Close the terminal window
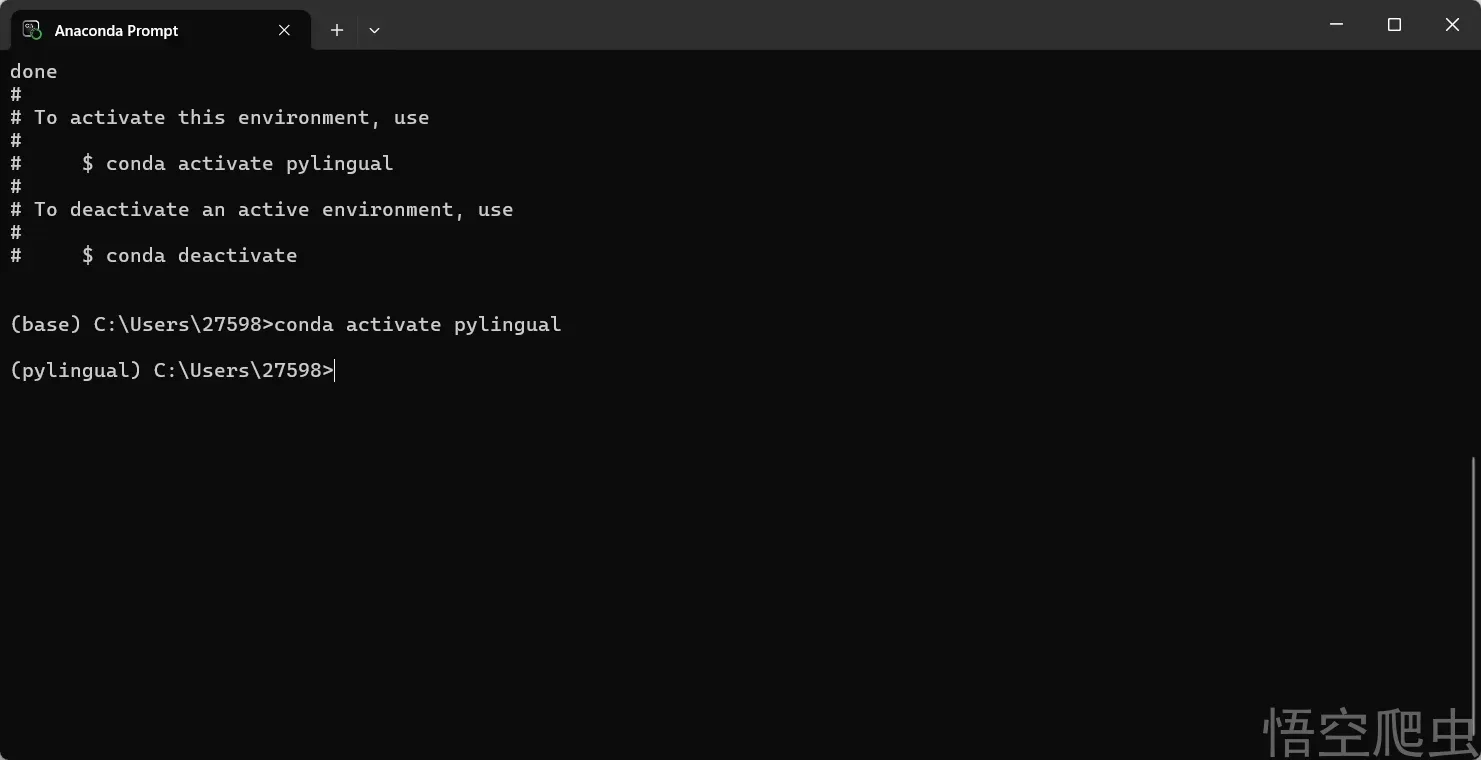The height and width of the screenshot is (760, 1481). [1452, 25]
